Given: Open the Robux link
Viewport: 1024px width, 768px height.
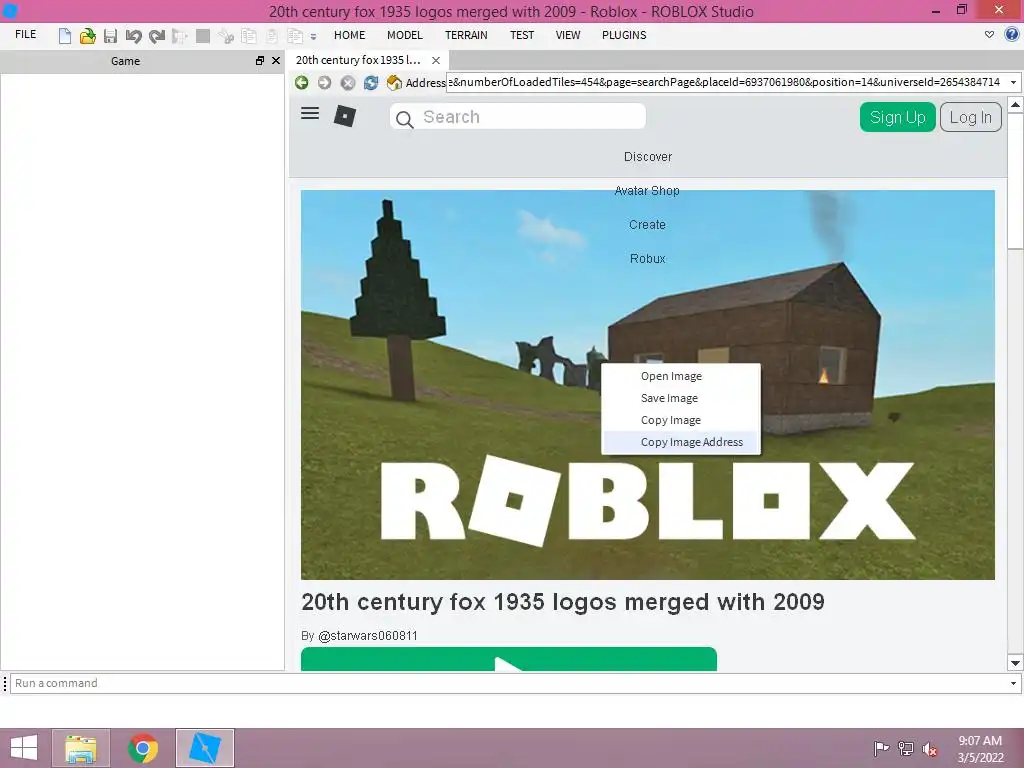Looking at the screenshot, I should pos(648,259).
